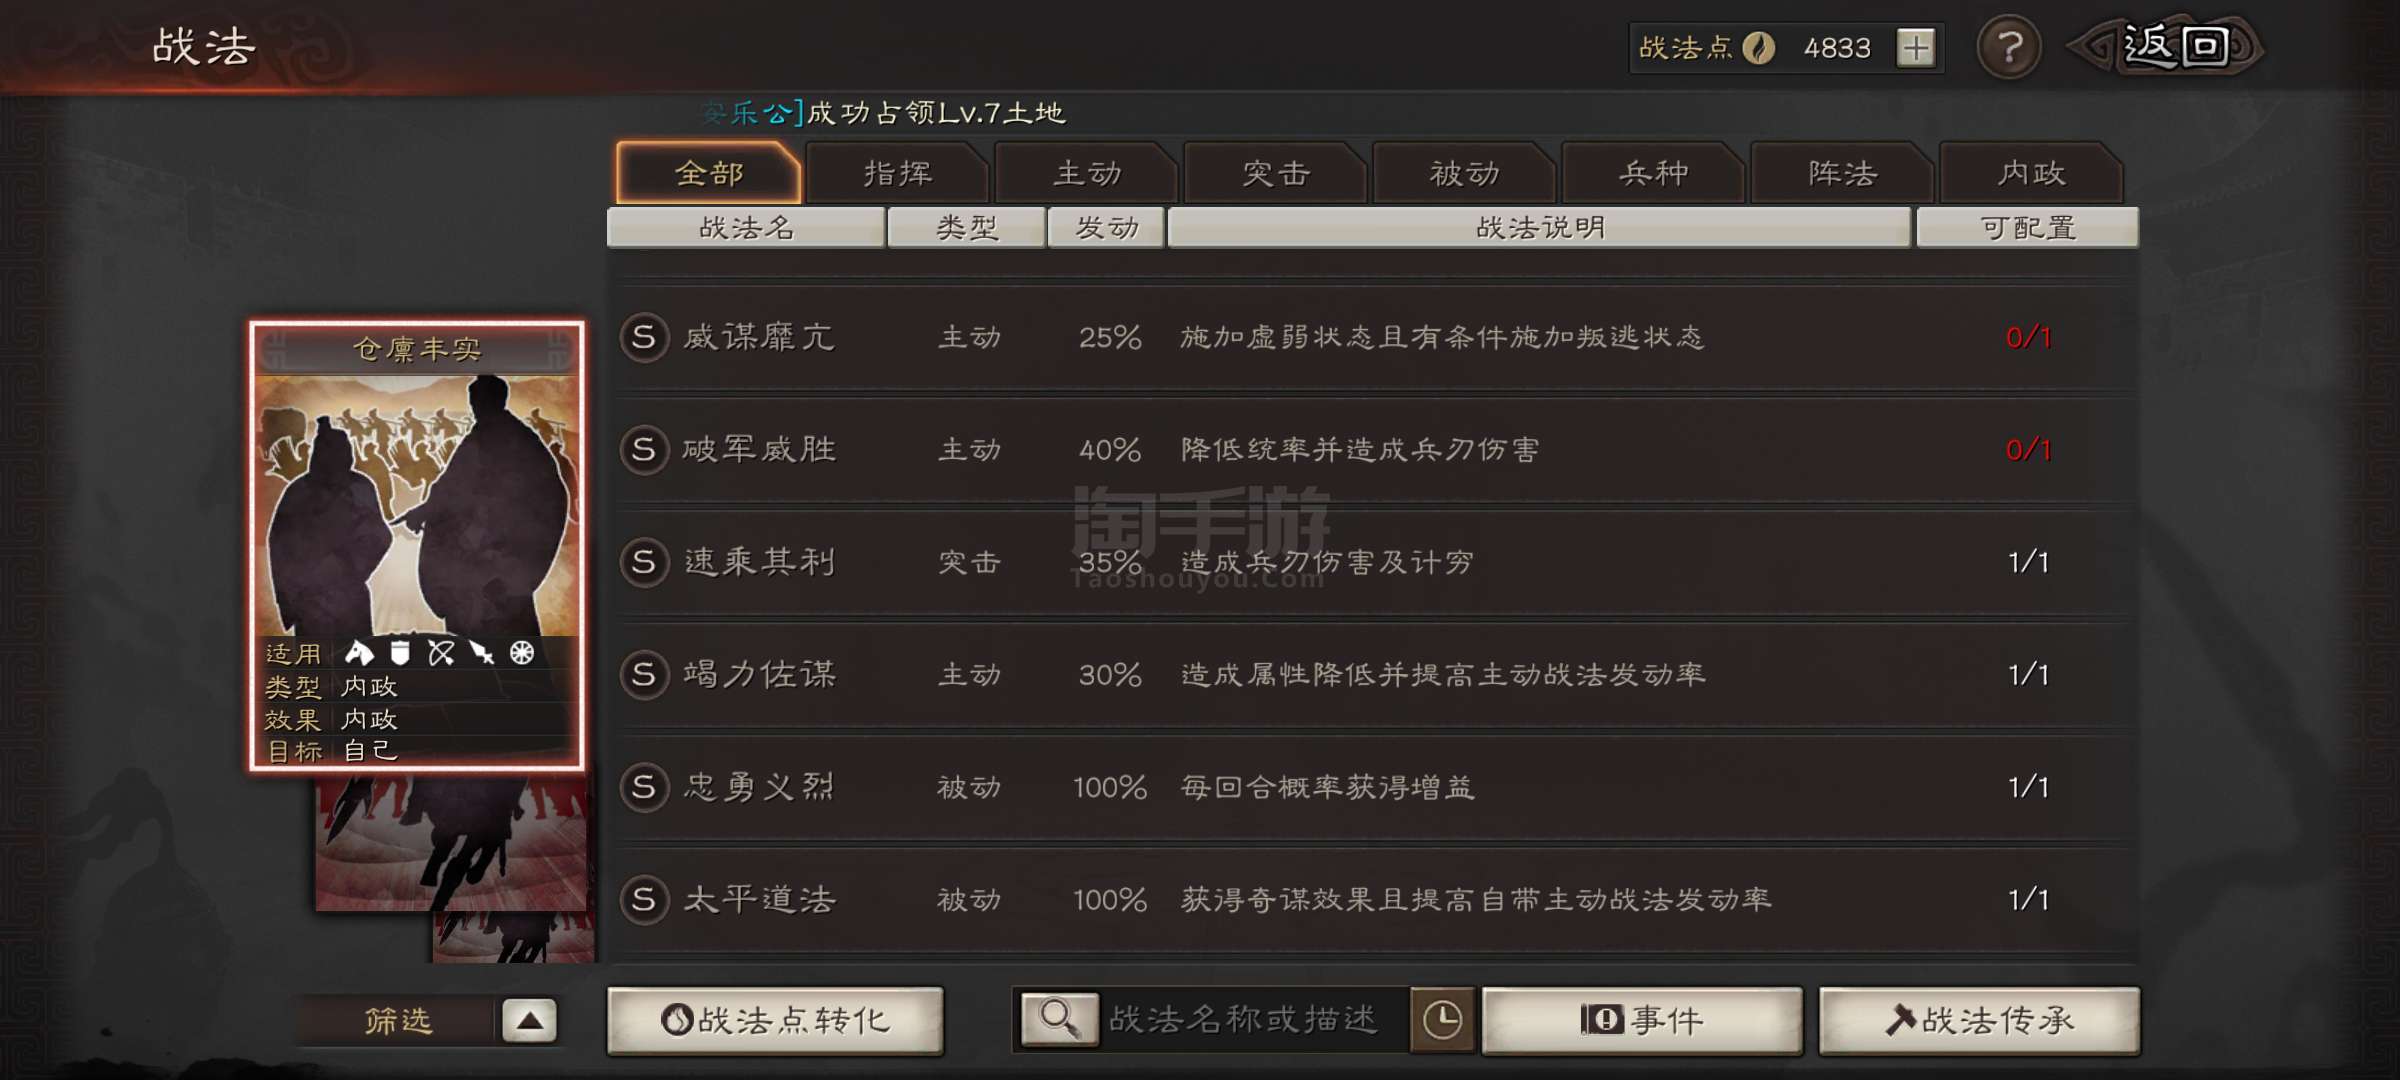Click the crossed bows archer icon

click(441, 653)
